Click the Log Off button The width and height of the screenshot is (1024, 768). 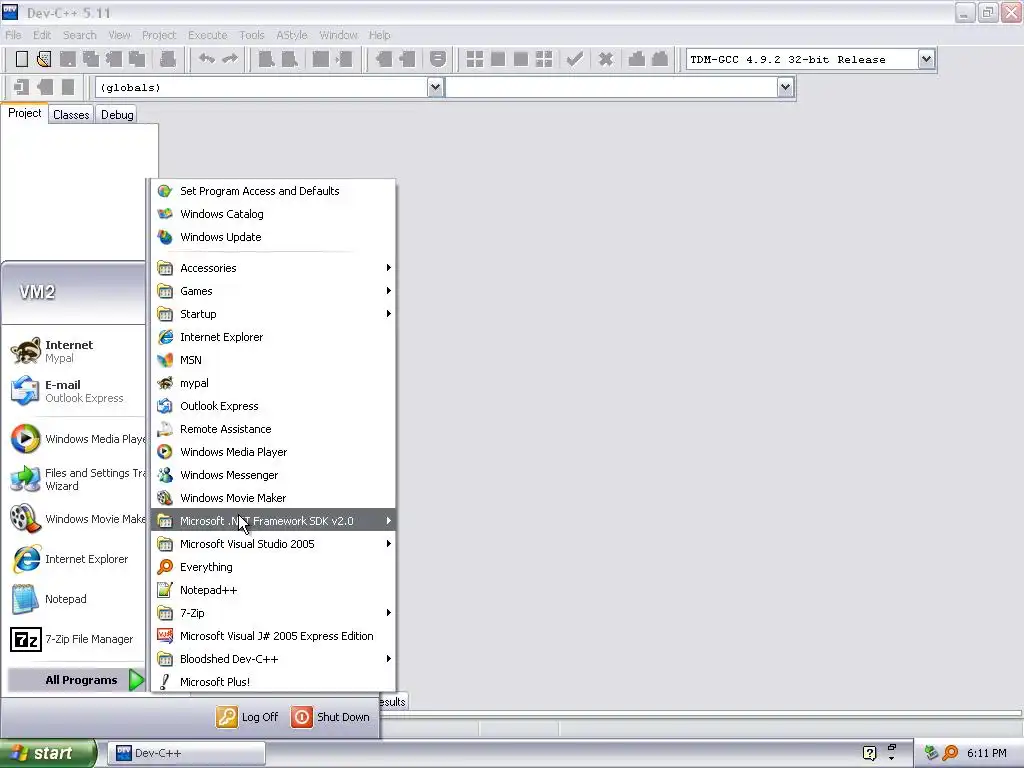[248, 717]
